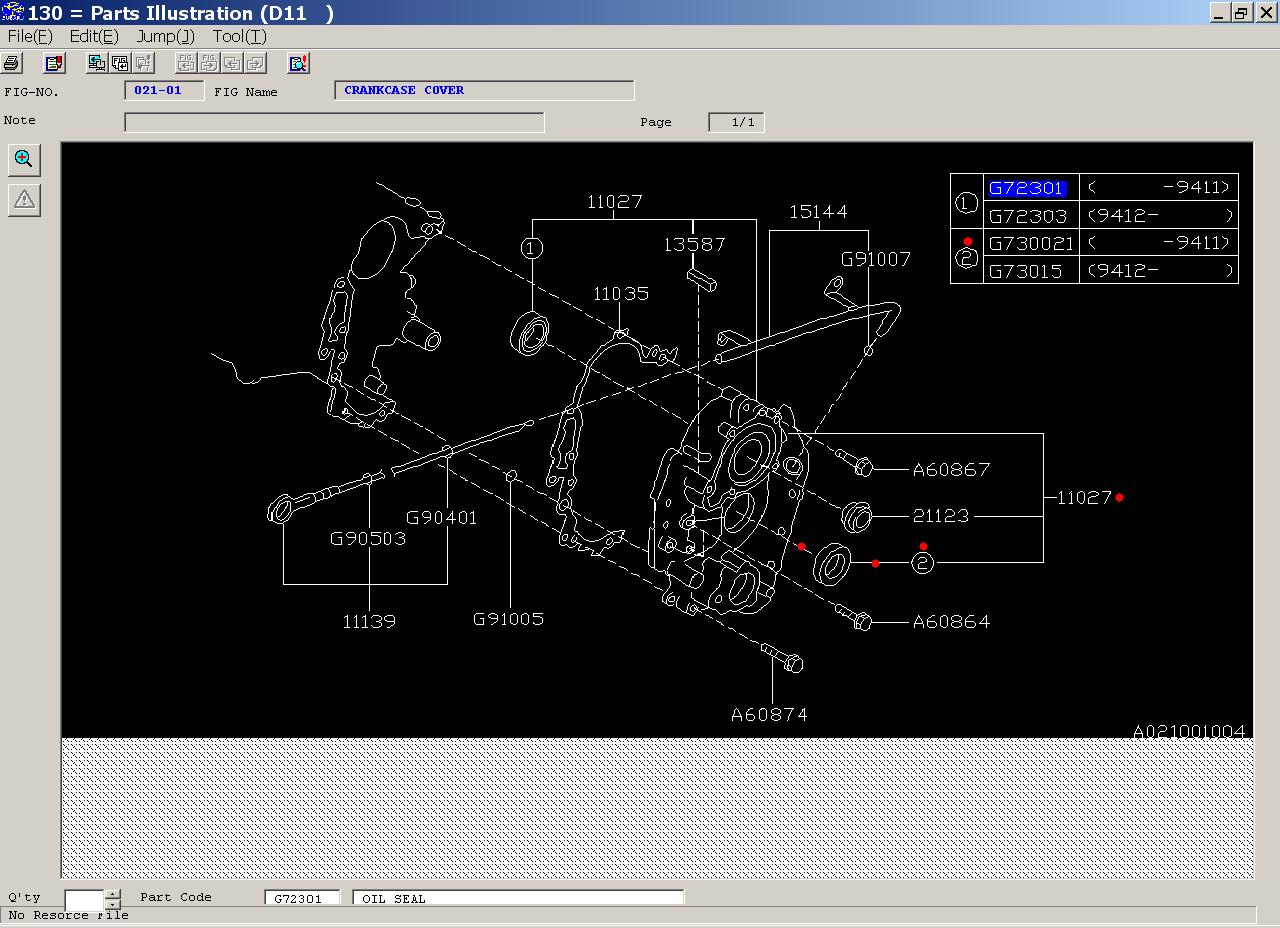Click part label A60874 in the diagram

point(769,714)
